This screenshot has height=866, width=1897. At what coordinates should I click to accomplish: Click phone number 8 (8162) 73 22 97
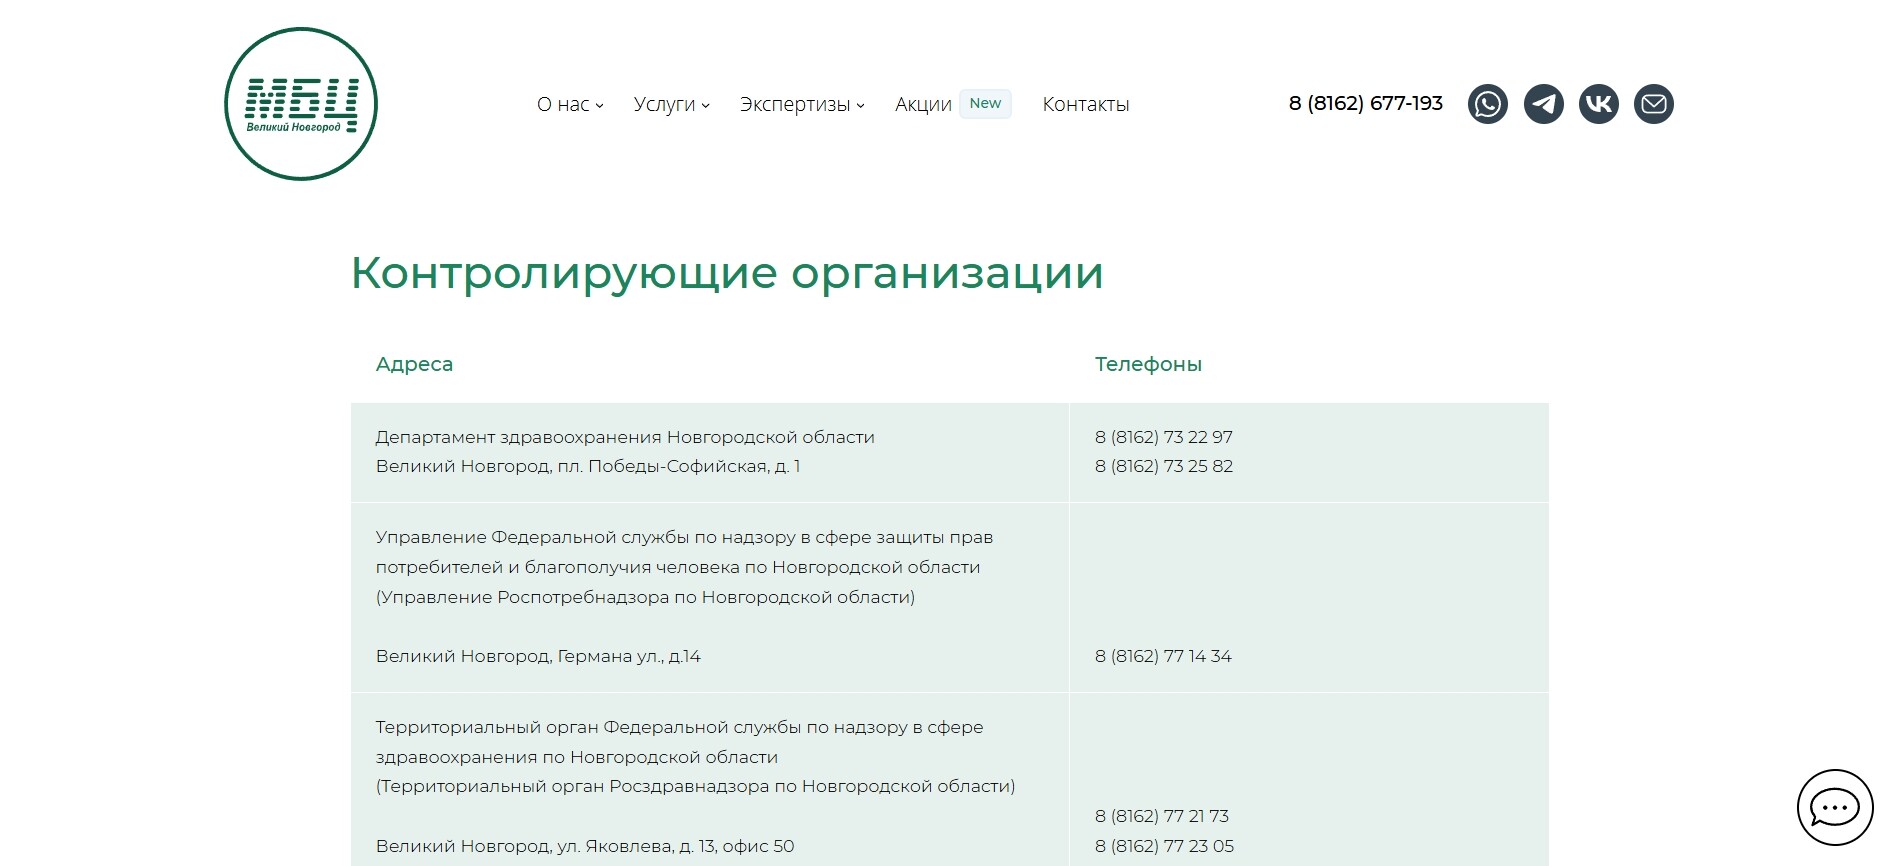pyautogui.click(x=1163, y=437)
